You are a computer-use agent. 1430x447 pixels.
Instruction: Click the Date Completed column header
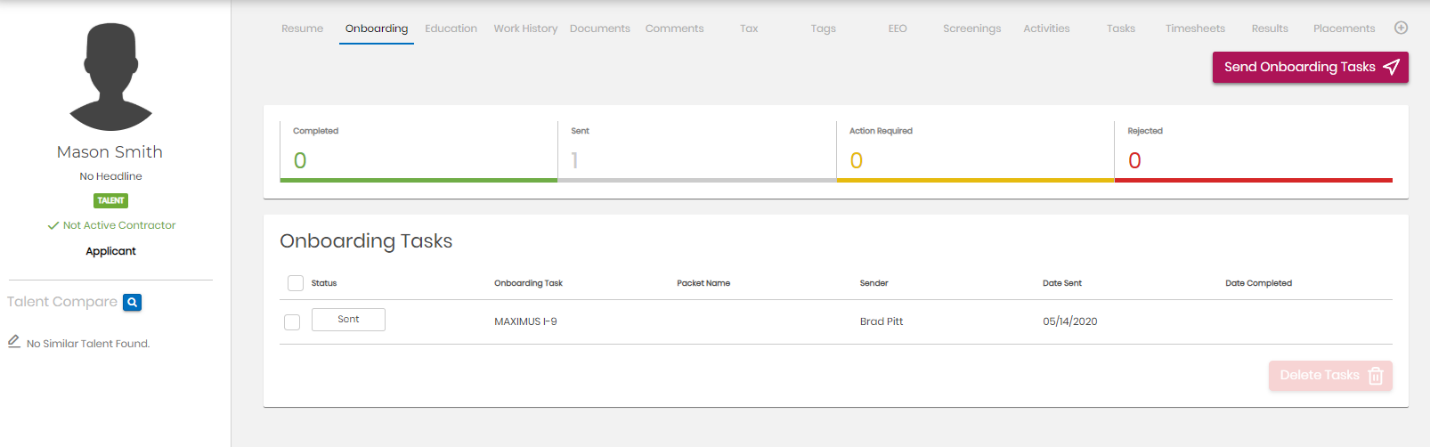click(x=1258, y=283)
